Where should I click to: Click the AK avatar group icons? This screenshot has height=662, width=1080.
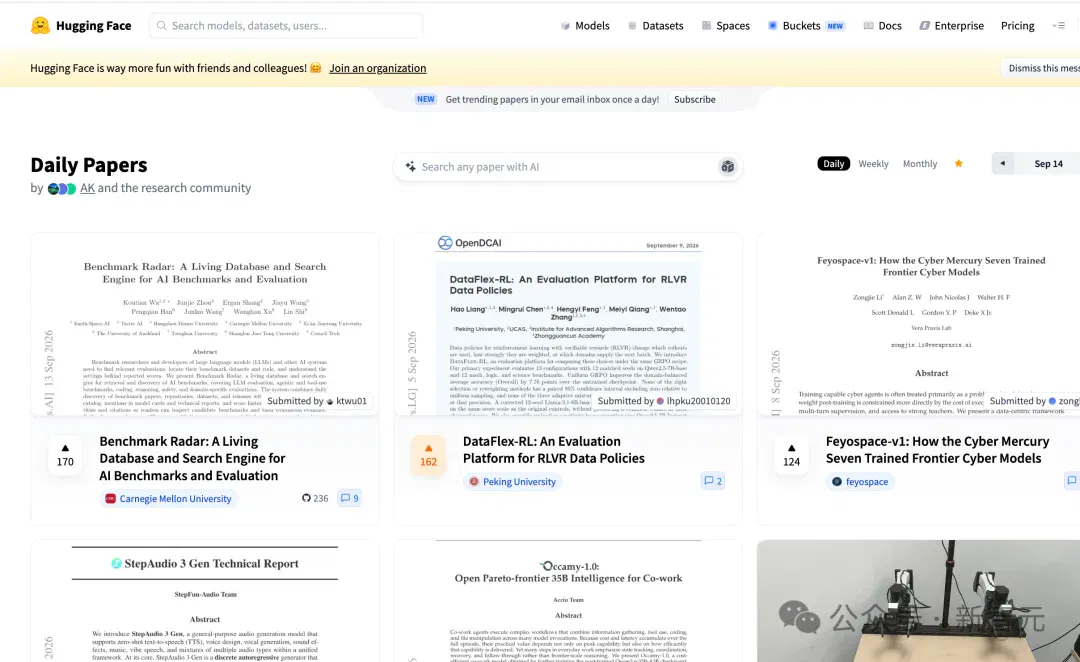tap(61, 189)
